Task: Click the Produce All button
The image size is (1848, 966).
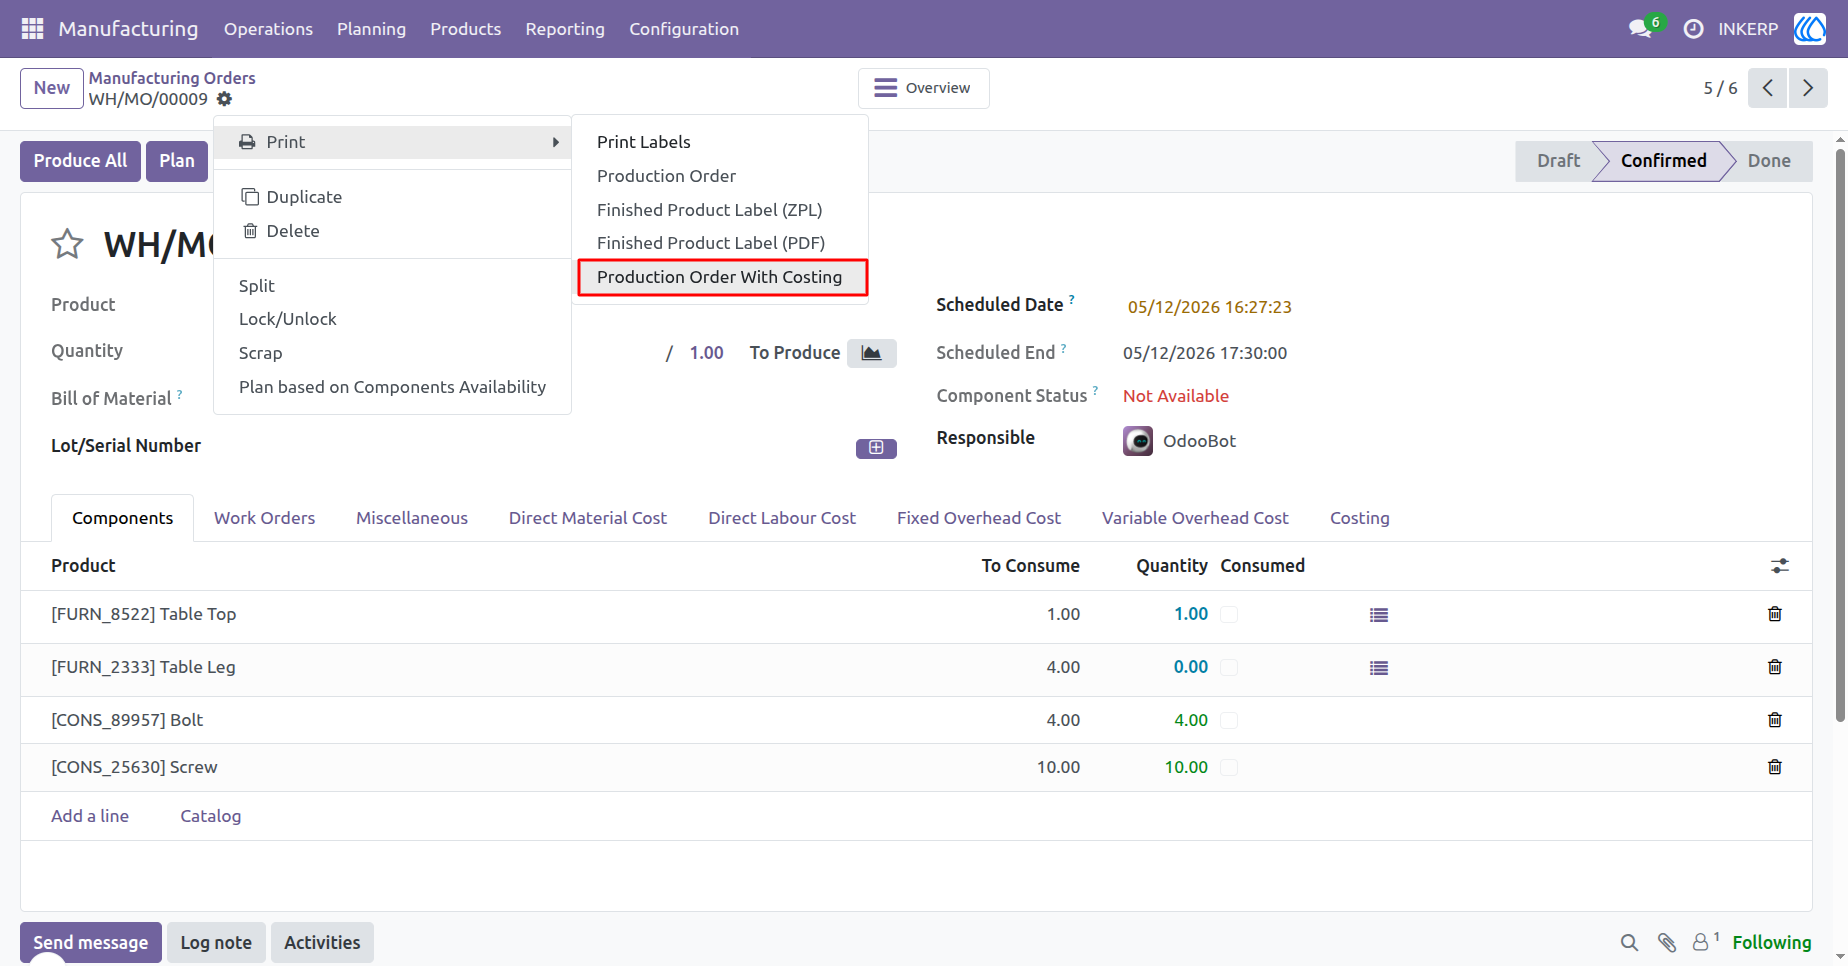Action: click(81, 161)
